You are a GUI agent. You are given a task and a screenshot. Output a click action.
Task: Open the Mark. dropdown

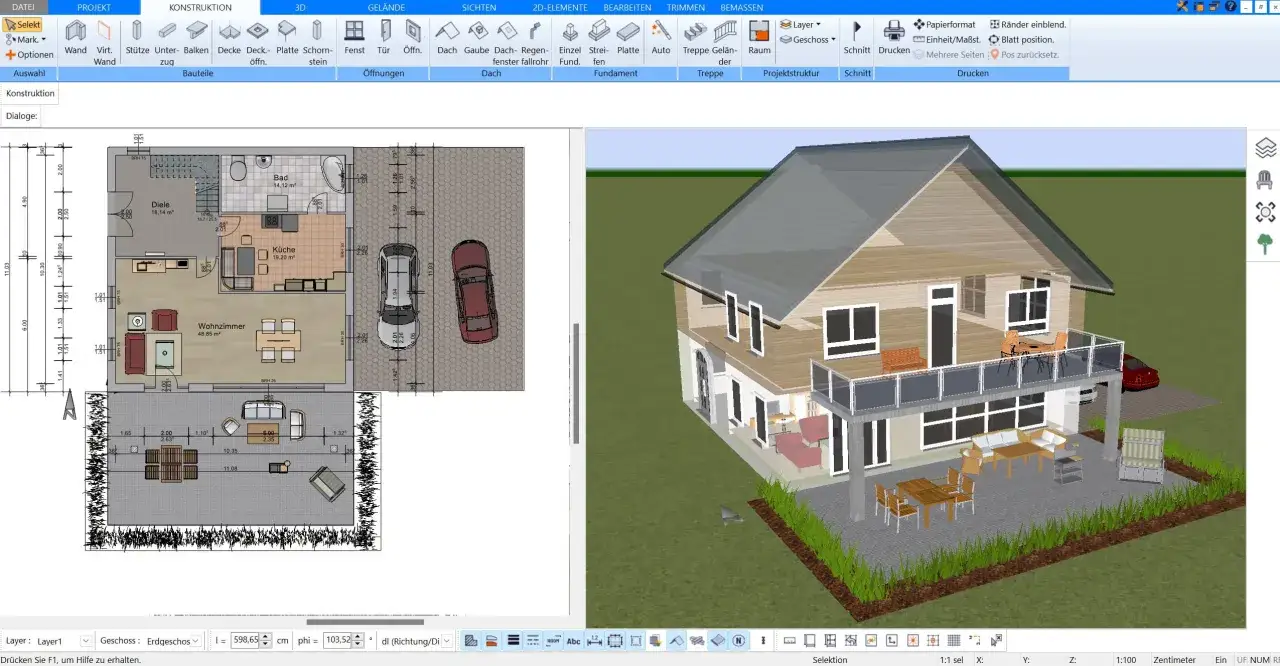point(25,39)
